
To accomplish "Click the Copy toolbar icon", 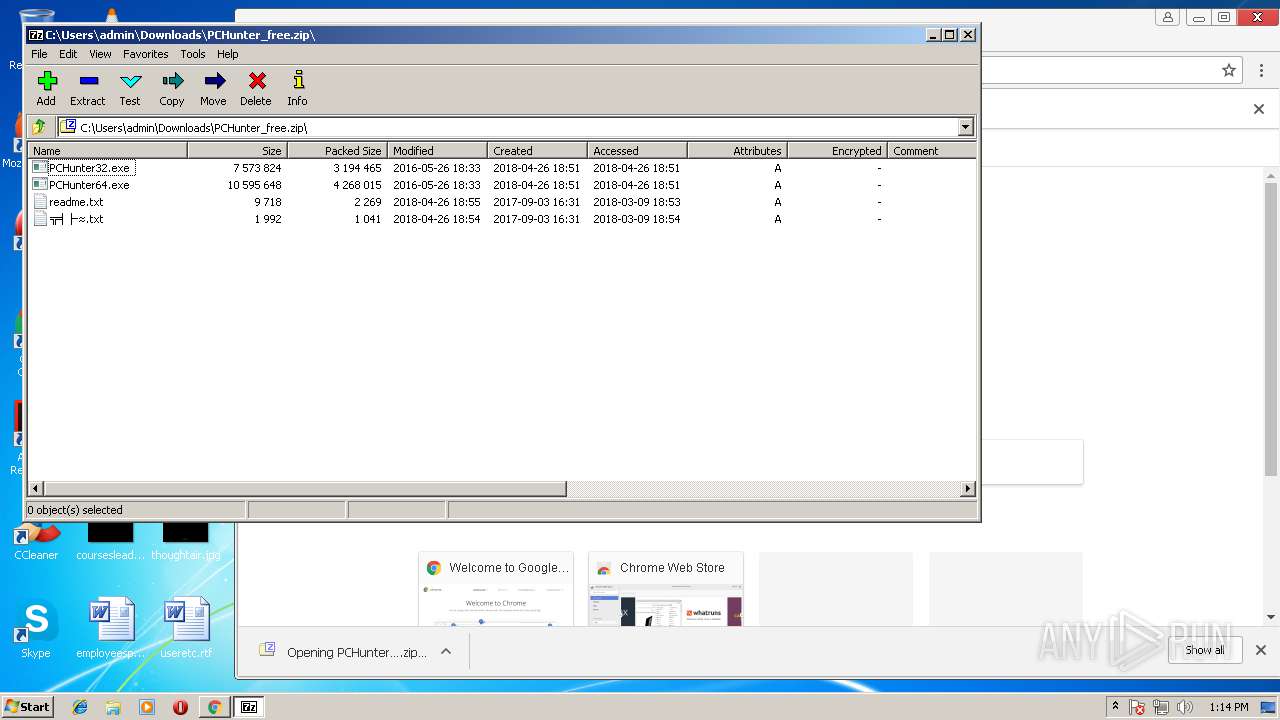I will pos(172,88).
